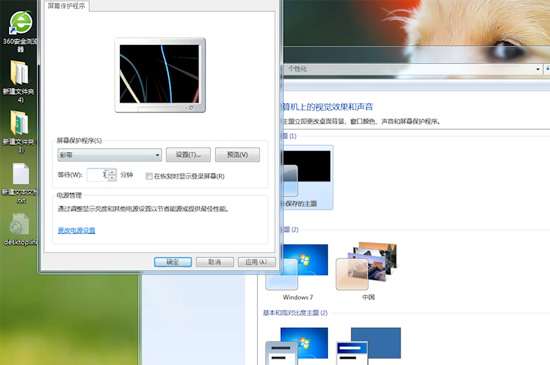This screenshot has width=550, height=365.
Task: Decrease wait minutes with down arrow
Action: pos(112,178)
